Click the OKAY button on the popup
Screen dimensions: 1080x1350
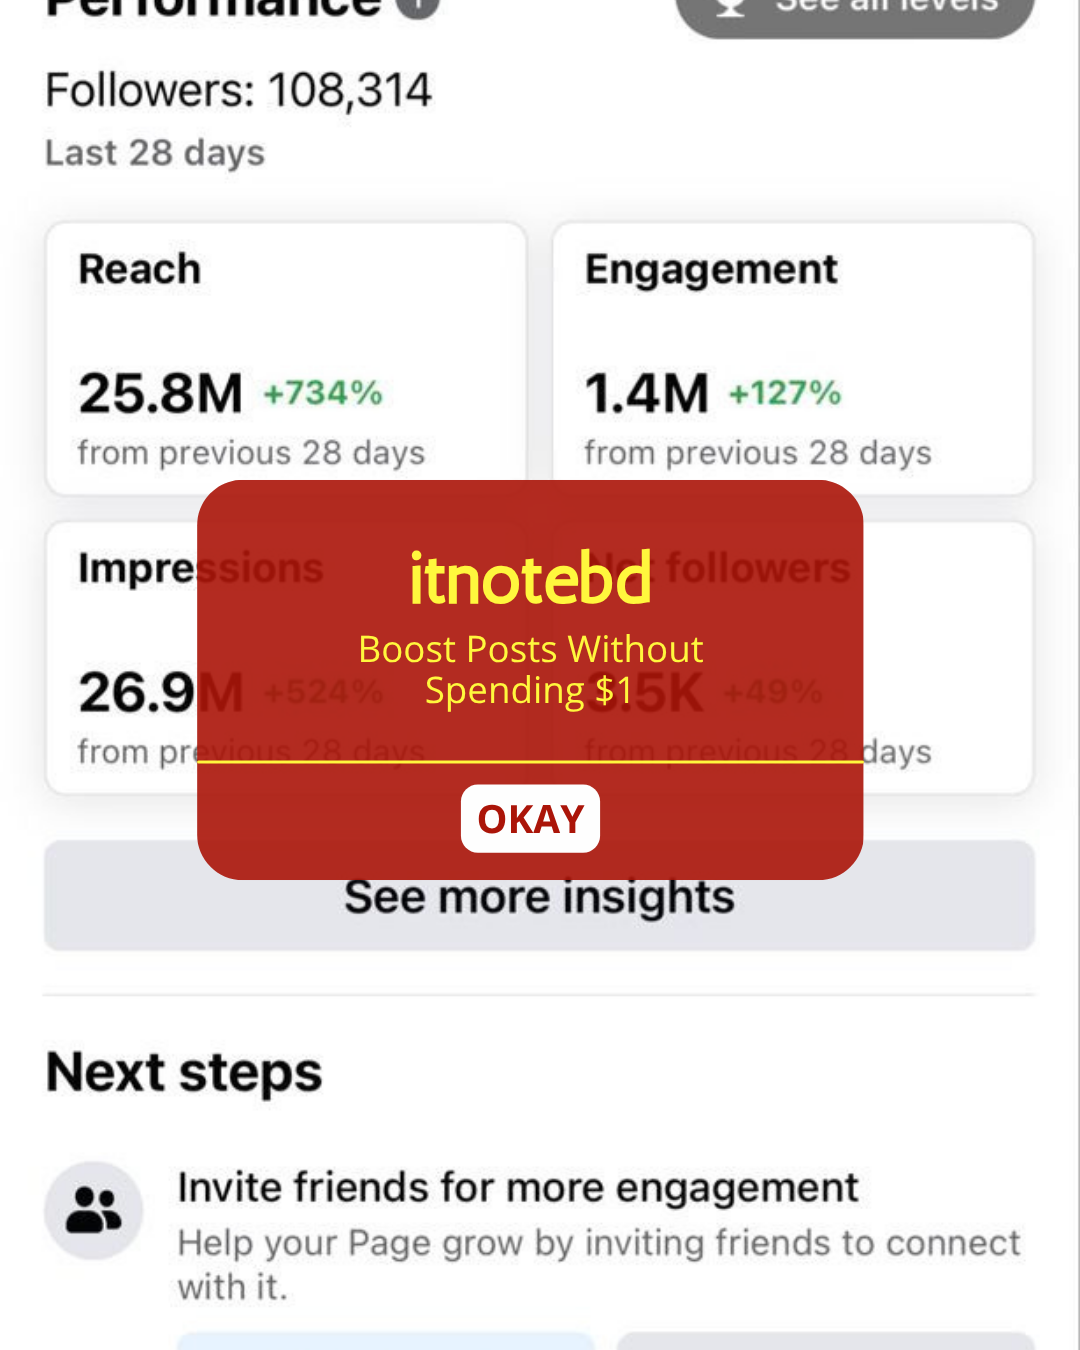tap(530, 819)
